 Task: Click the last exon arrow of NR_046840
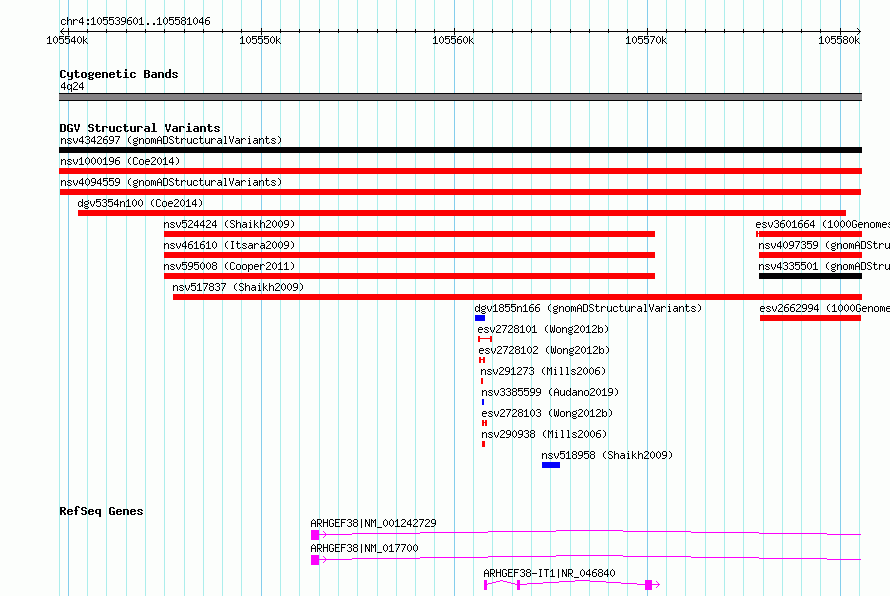tap(652, 585)
